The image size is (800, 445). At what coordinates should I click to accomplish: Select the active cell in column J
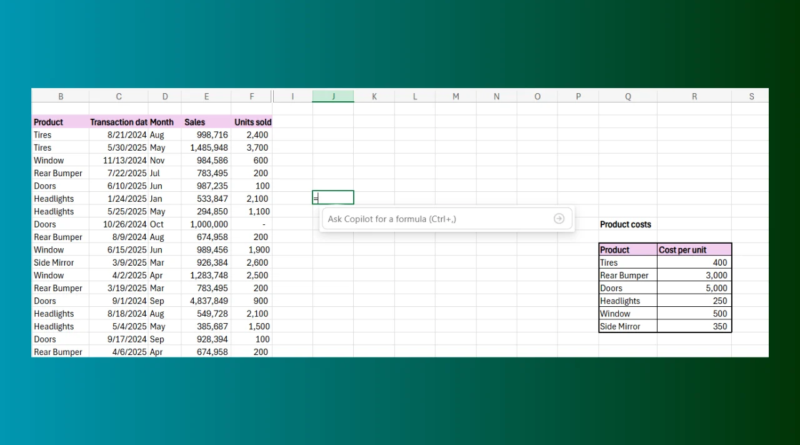point(333,198)
